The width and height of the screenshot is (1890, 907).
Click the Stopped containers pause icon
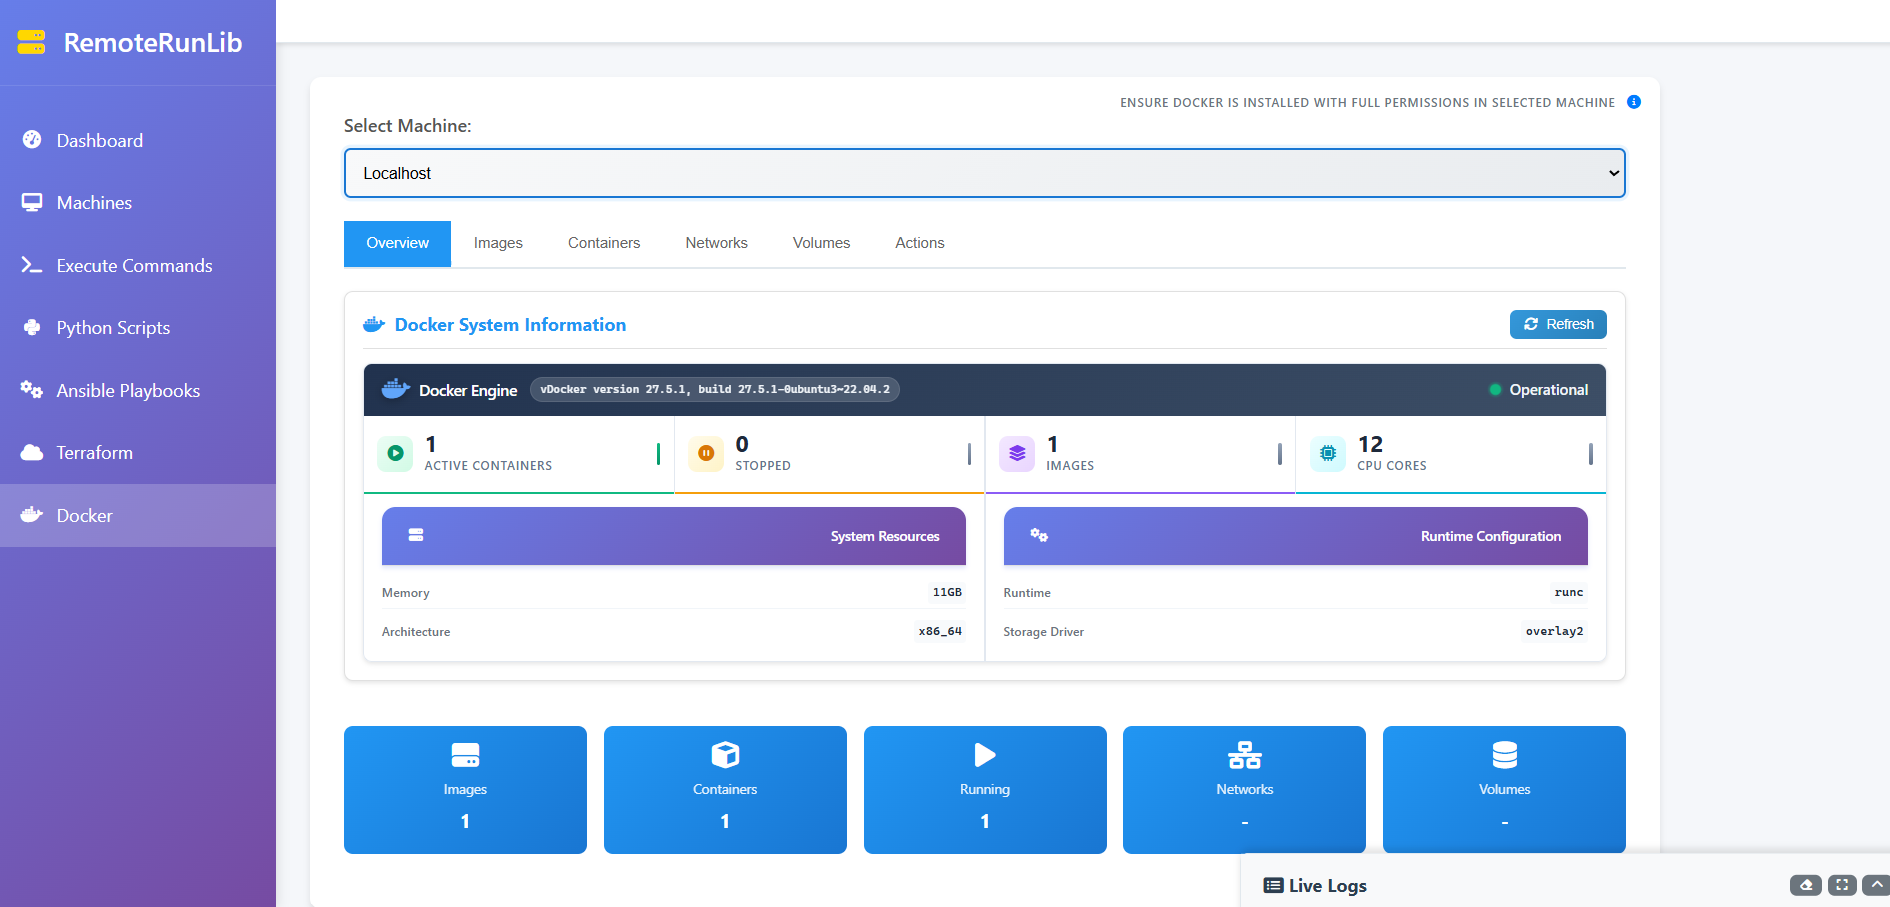(706, 453)
